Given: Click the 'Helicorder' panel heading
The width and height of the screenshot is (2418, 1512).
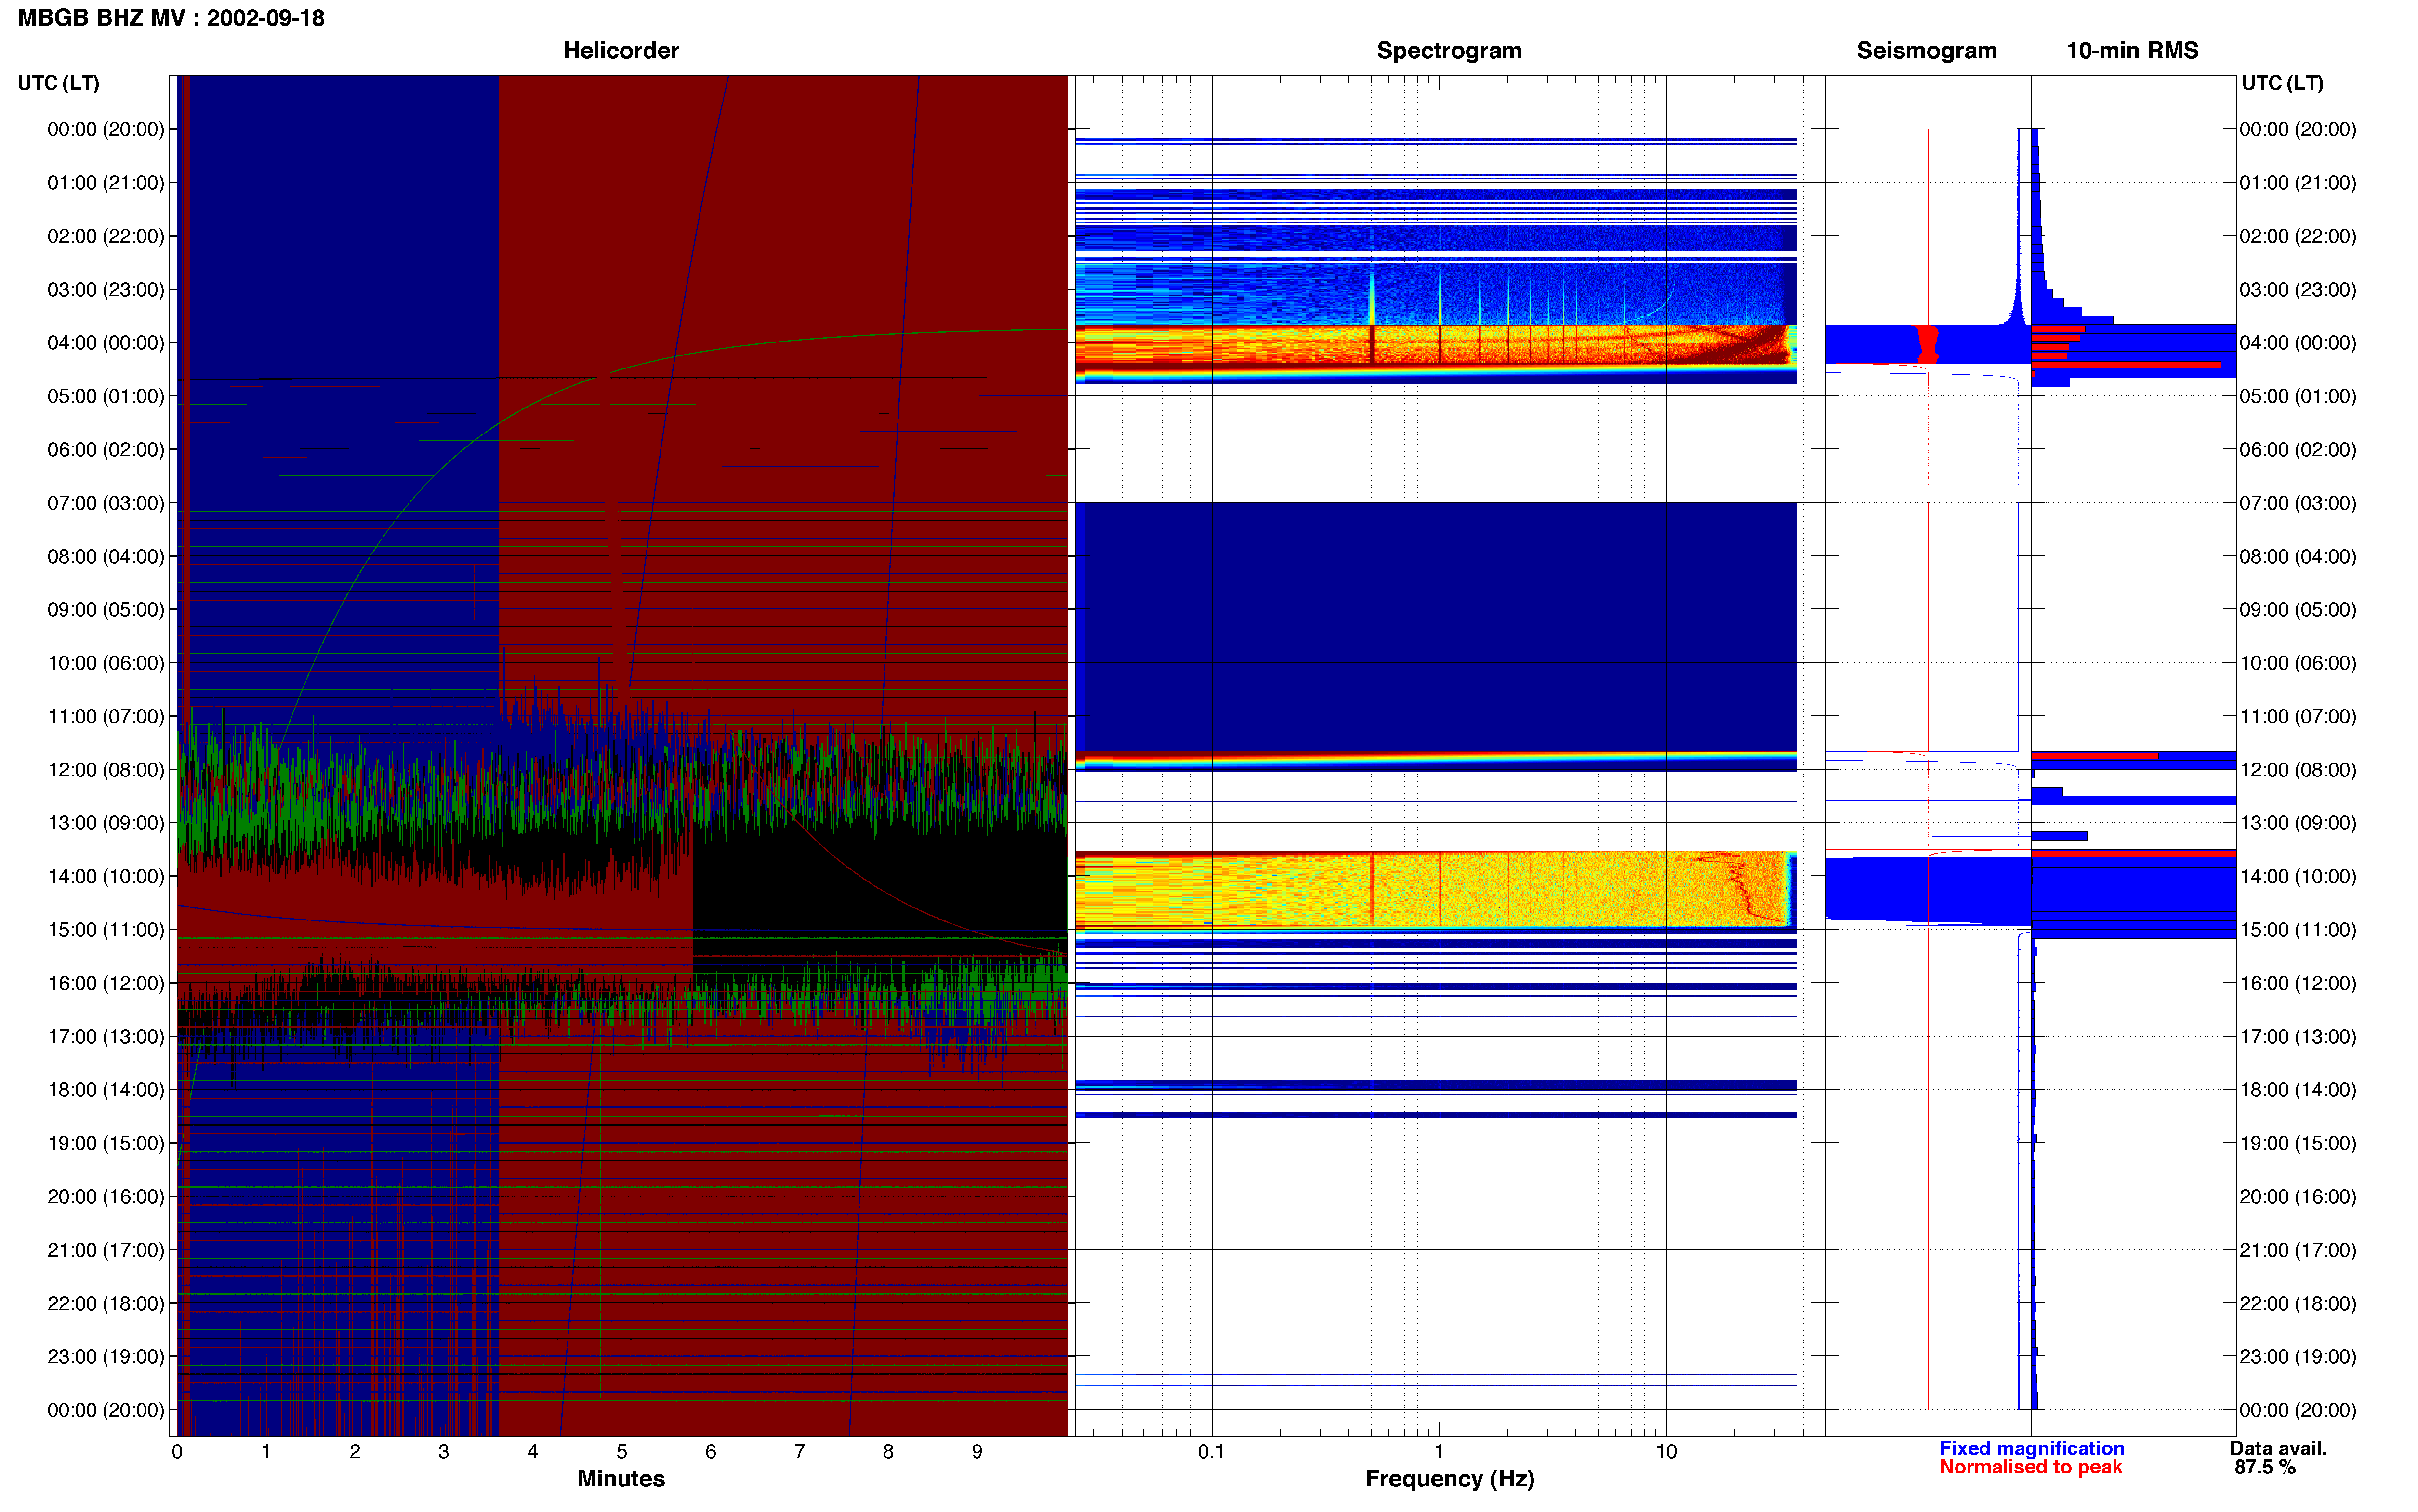Looking at the screenshot, I should click(621, 51).
